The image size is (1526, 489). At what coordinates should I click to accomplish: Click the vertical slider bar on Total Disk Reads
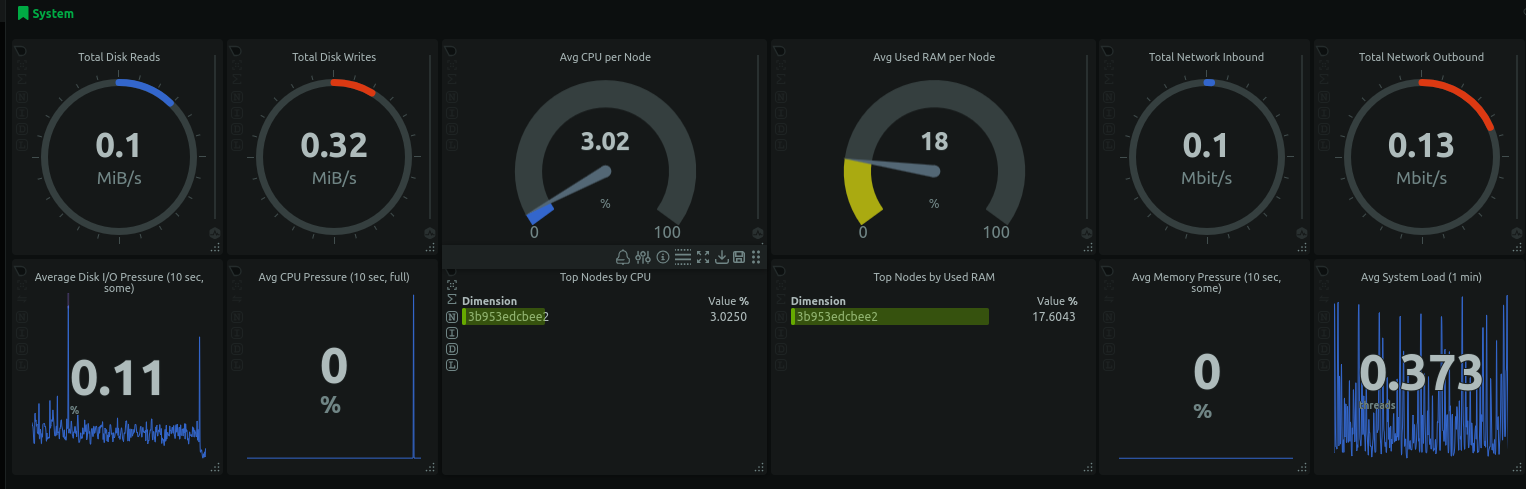[x=214, y=135]
